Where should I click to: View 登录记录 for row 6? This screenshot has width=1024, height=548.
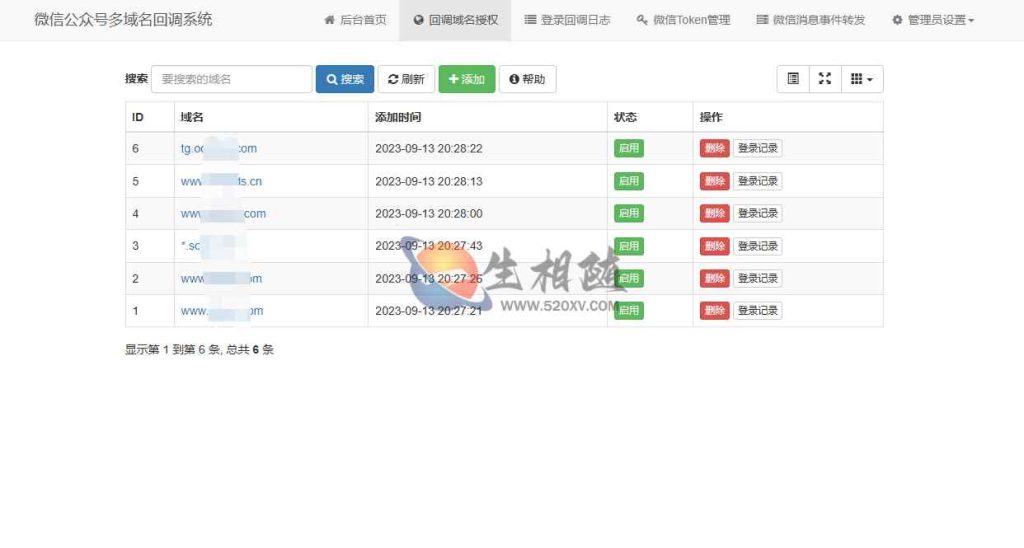click(x=758, y=148)
